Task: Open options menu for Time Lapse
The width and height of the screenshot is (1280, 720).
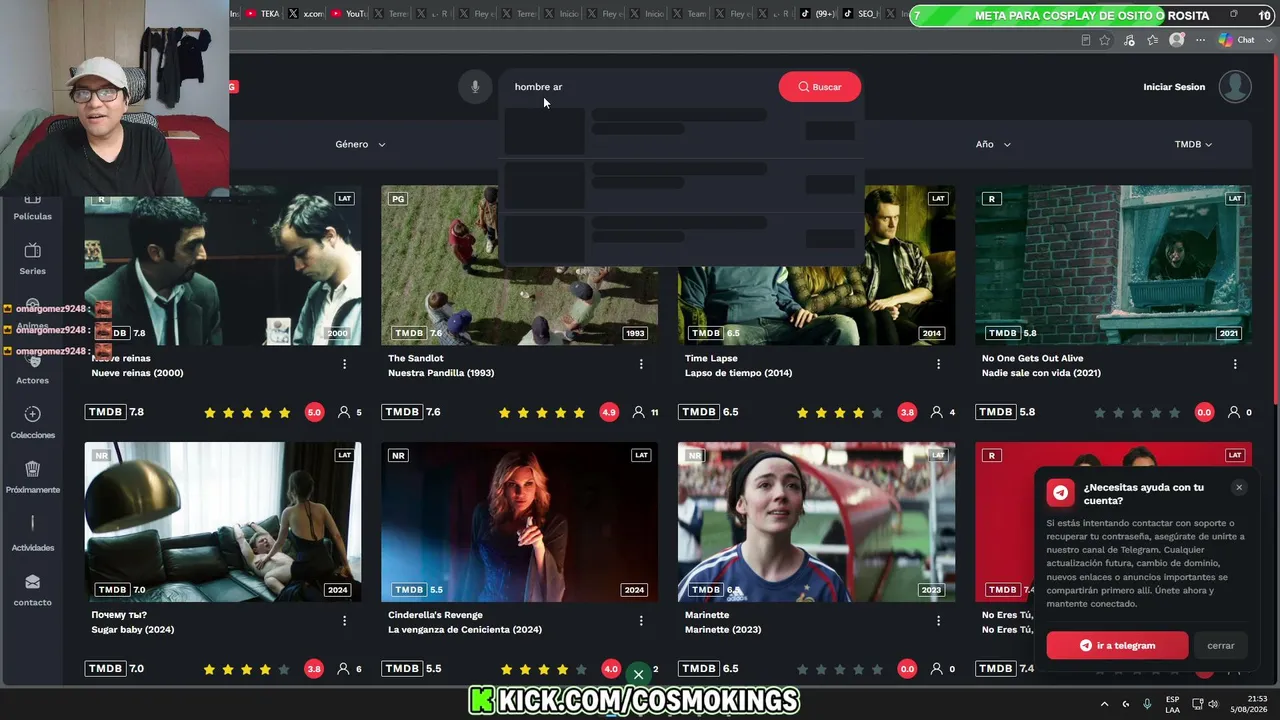Action: (938, 365)
